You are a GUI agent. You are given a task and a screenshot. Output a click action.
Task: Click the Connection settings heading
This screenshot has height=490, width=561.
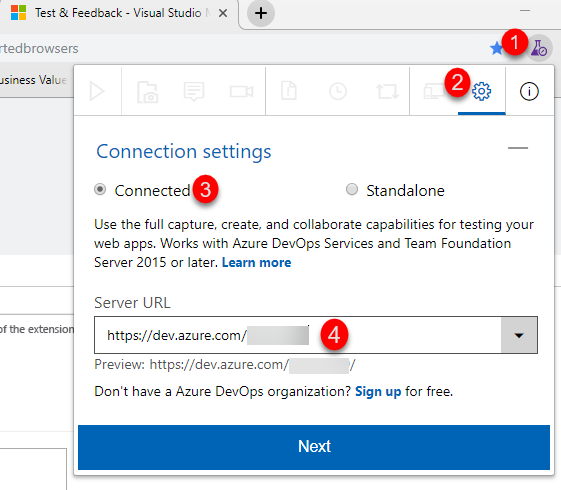[x=184, y=151]
